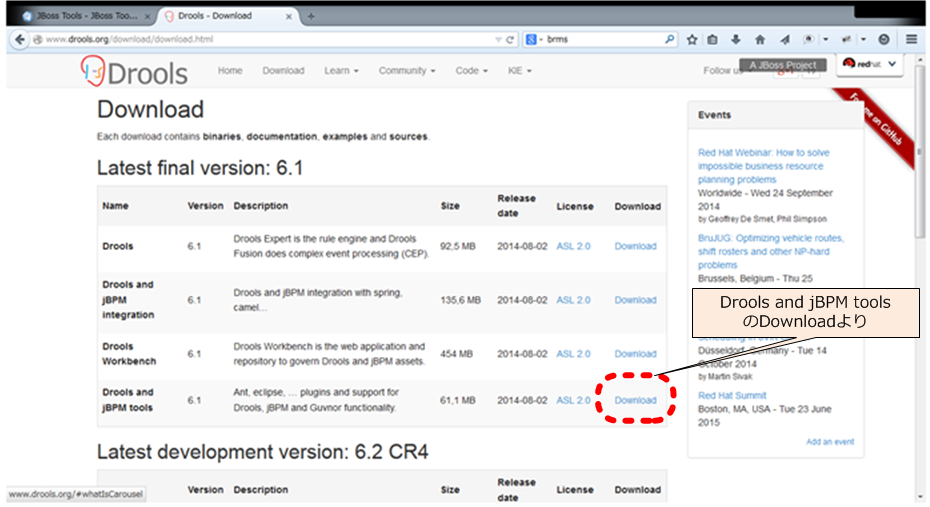Open the Home nav item
Image resolution: width=930 pixels, height=507 pixels.
pyautogui.click(x=230, y=71)
